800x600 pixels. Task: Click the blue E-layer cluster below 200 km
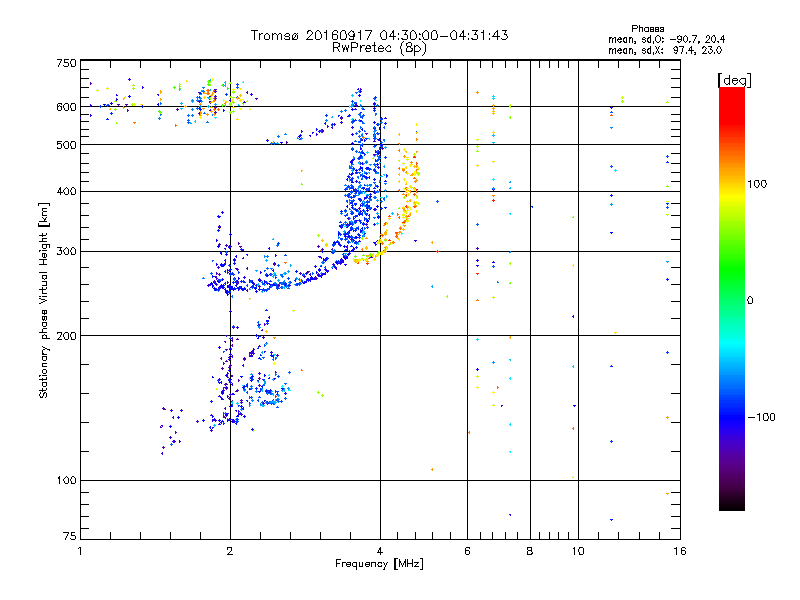(245, 378)
